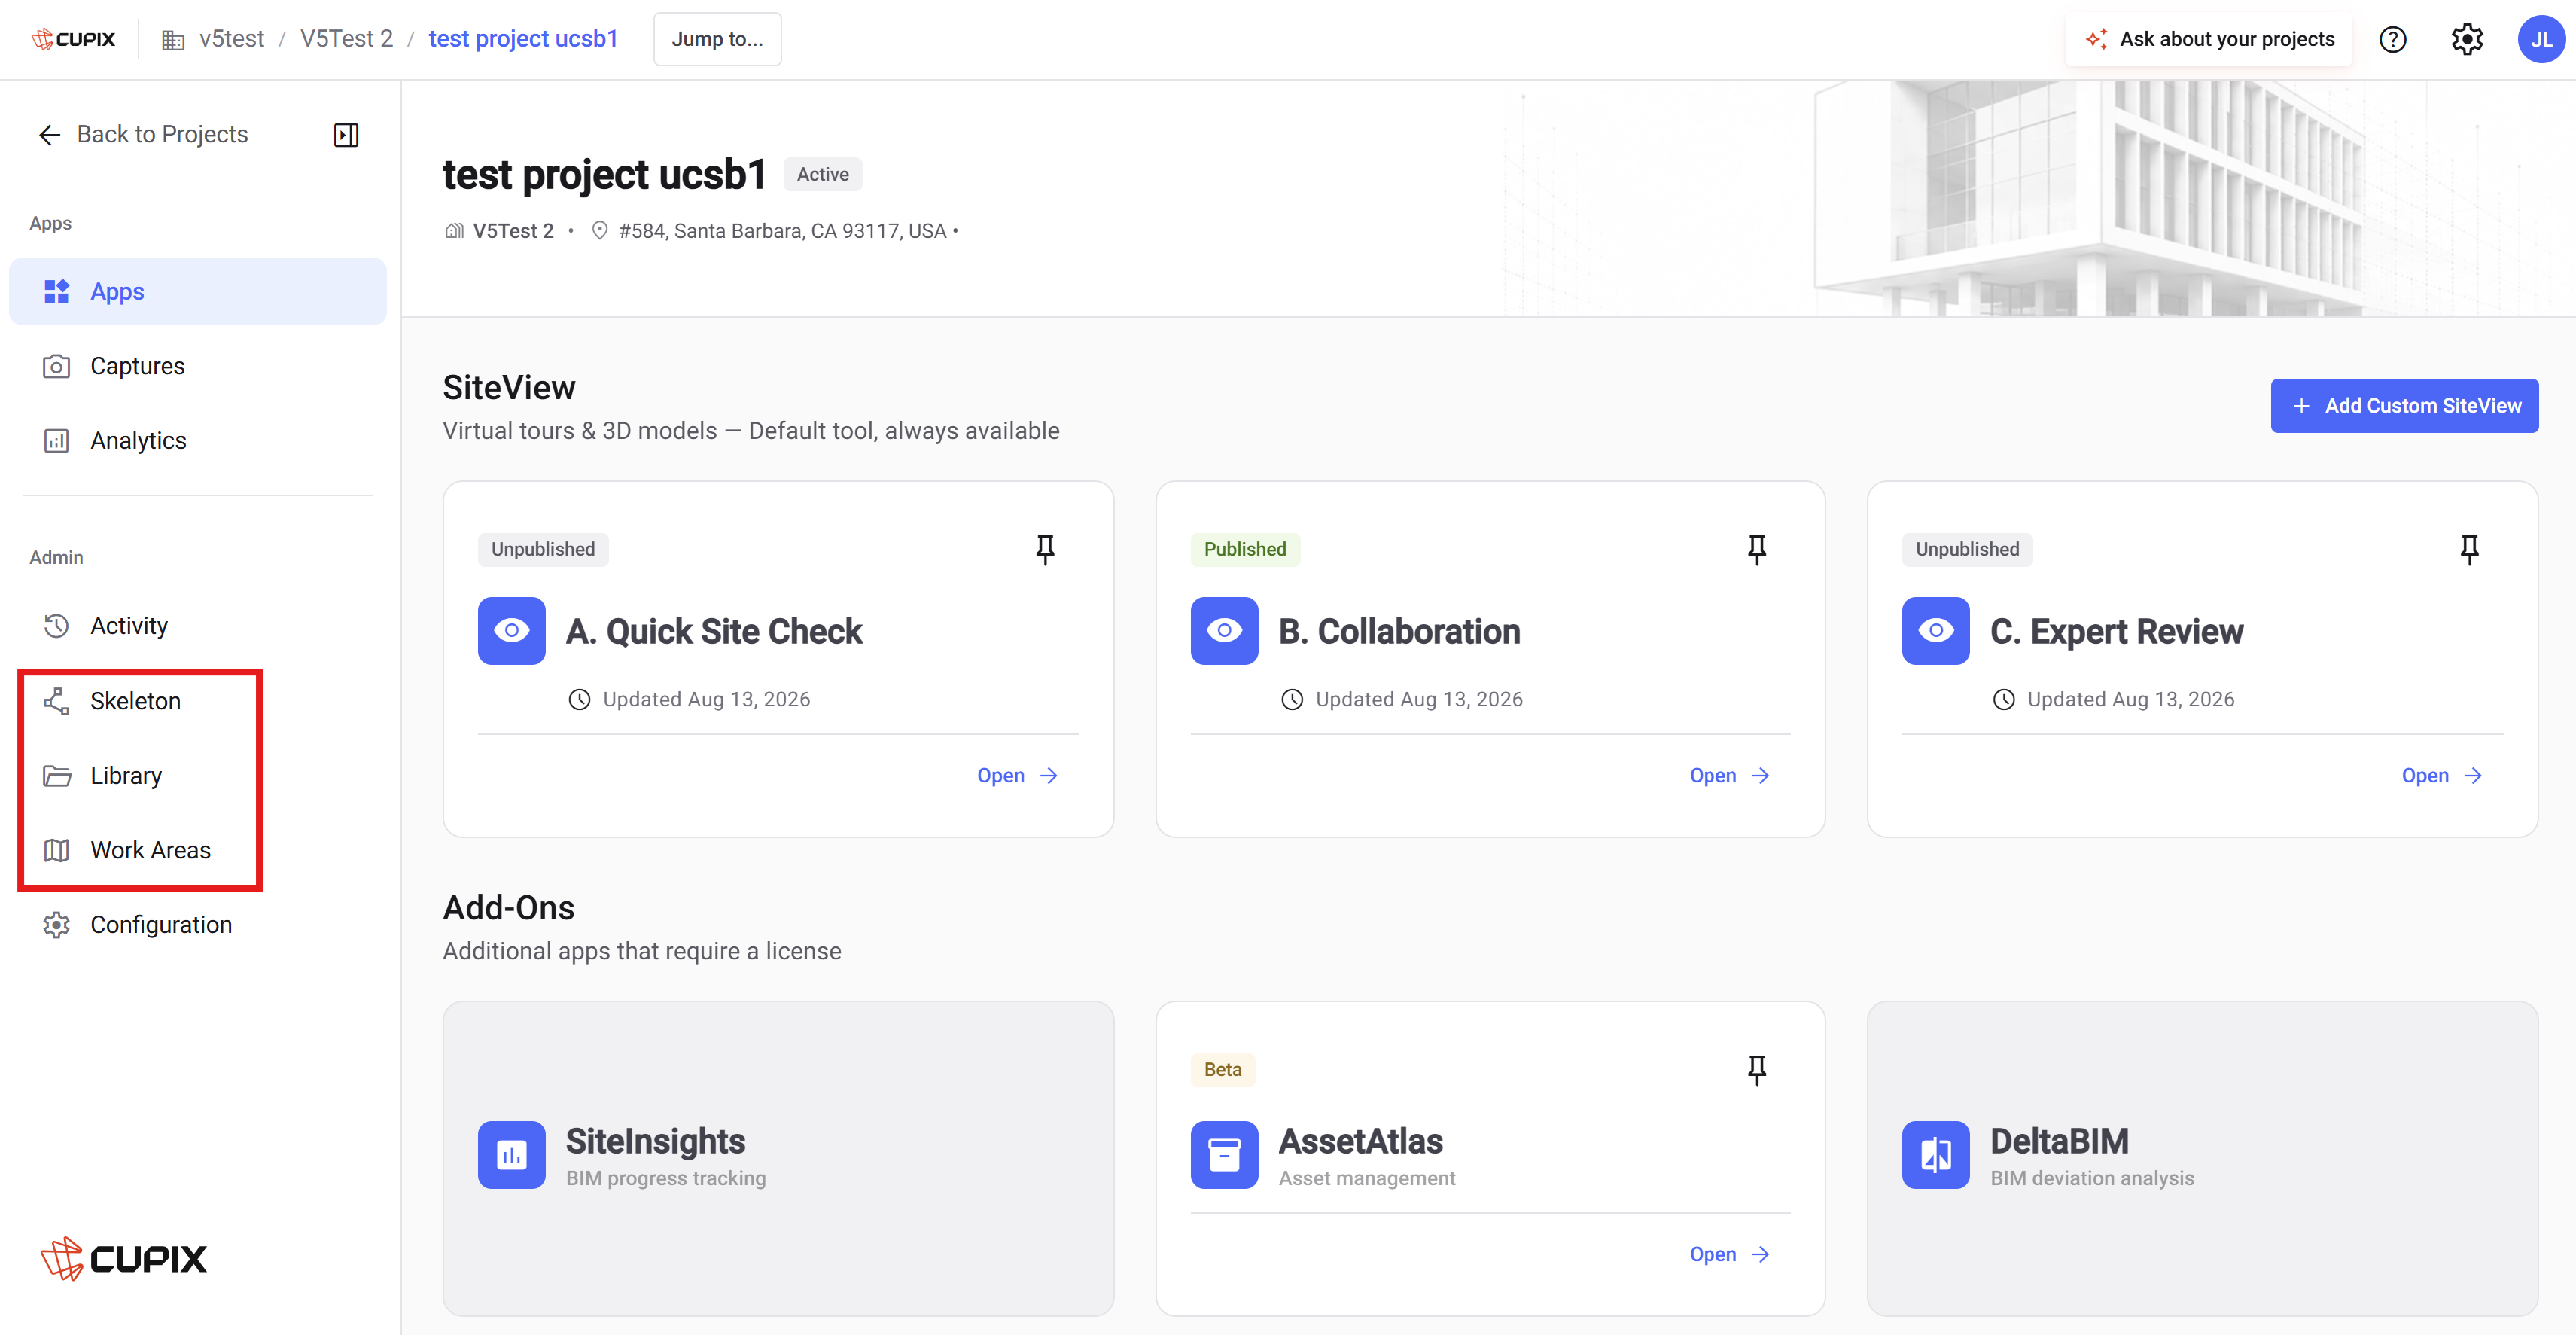Navigate to V5Test 2 breadcrumb

click(346, 39)
